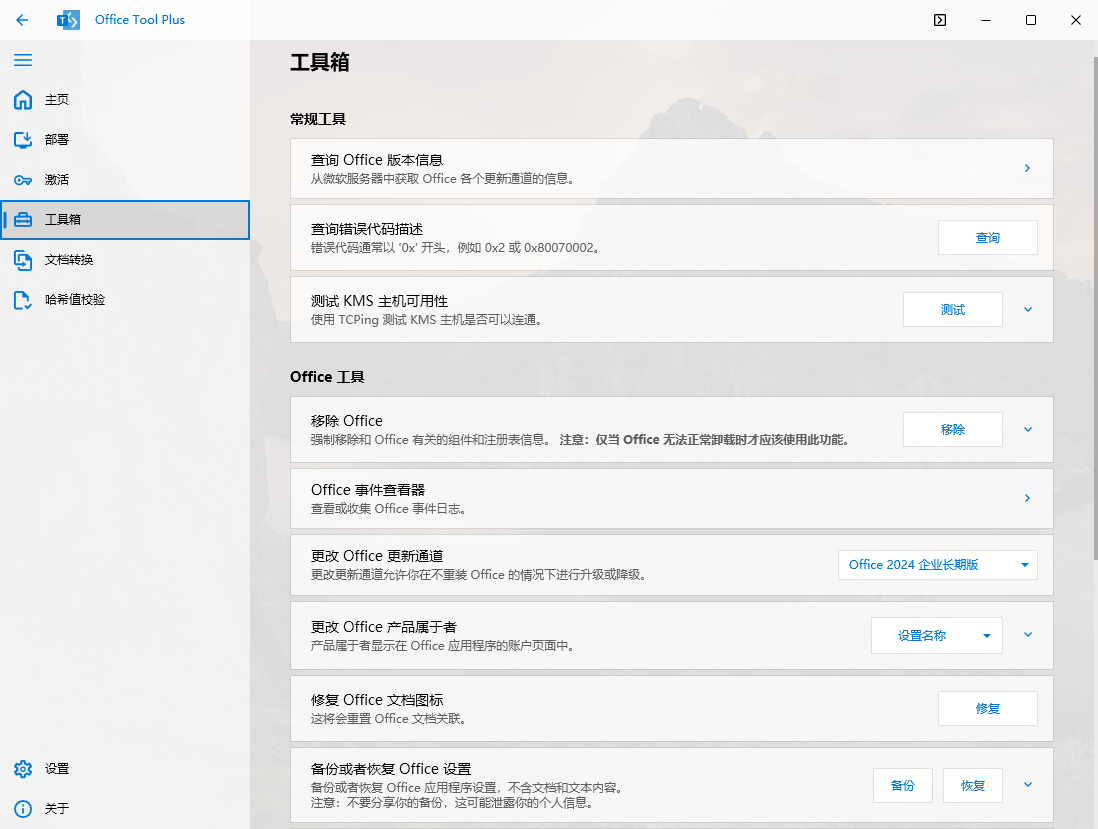Click the 备份 button
The width and height of the screenshot is (1098, 829).
click(x=902, y=786)
